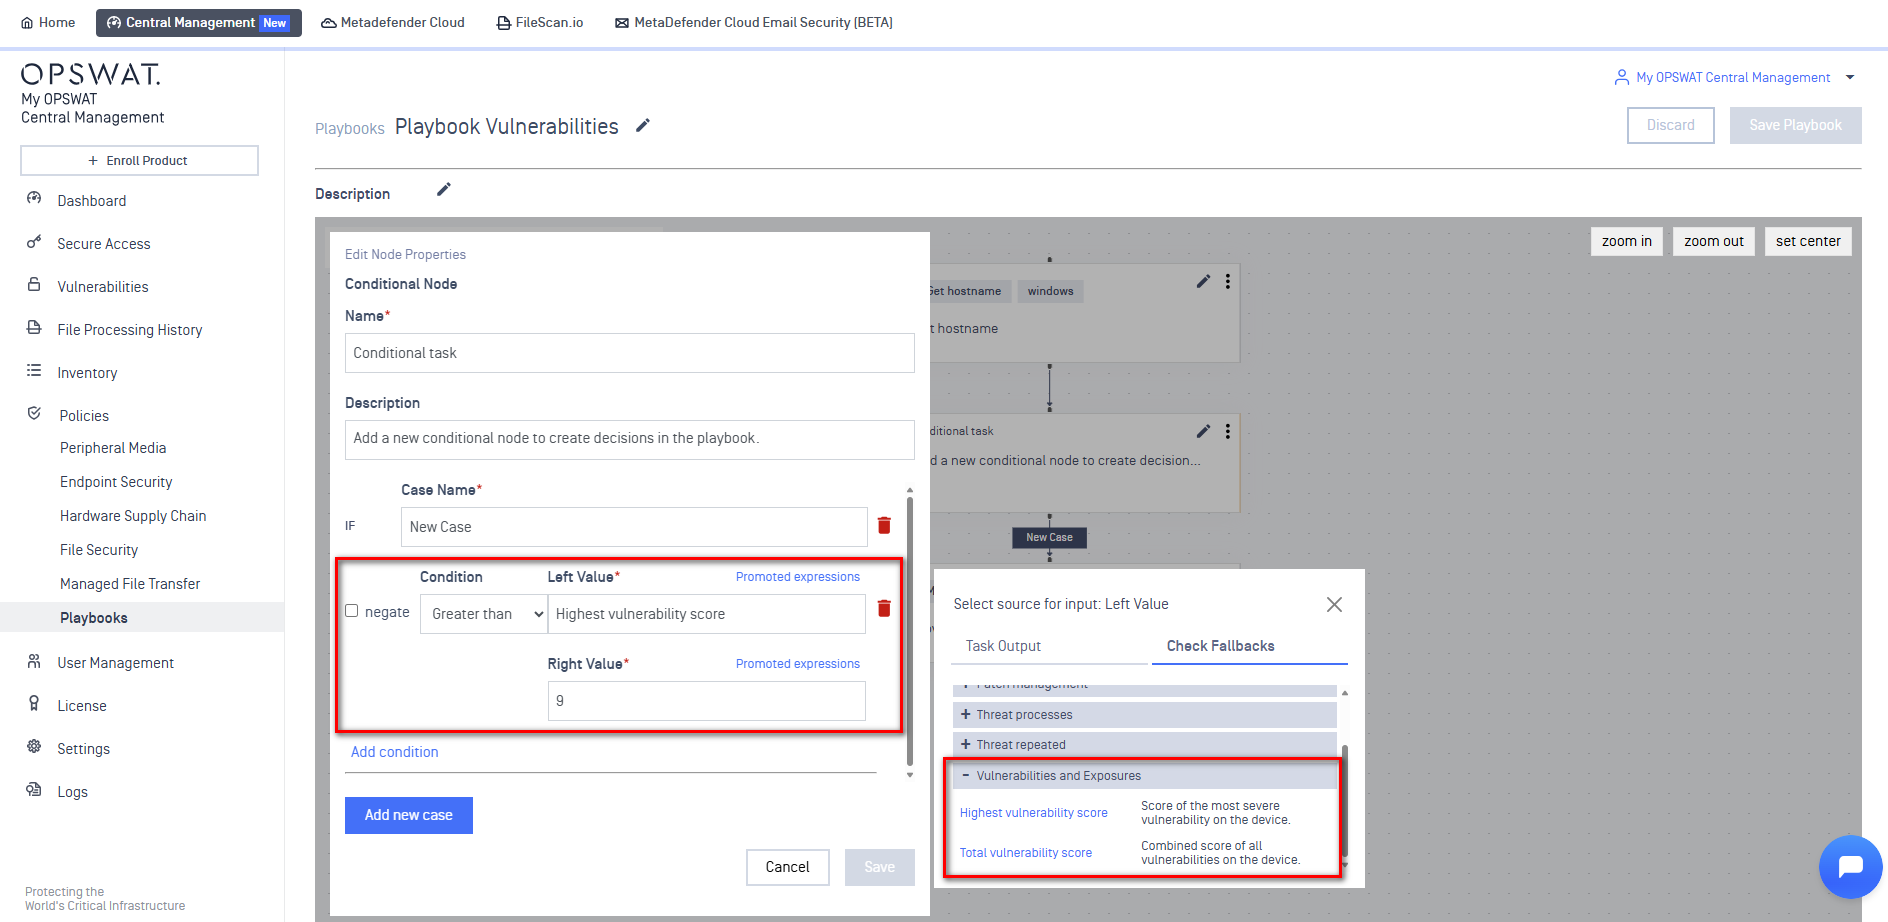Open Metadefender Cloud from top bar
Viewport: 1888px width, 922px height.
click(x=393, y=22)
